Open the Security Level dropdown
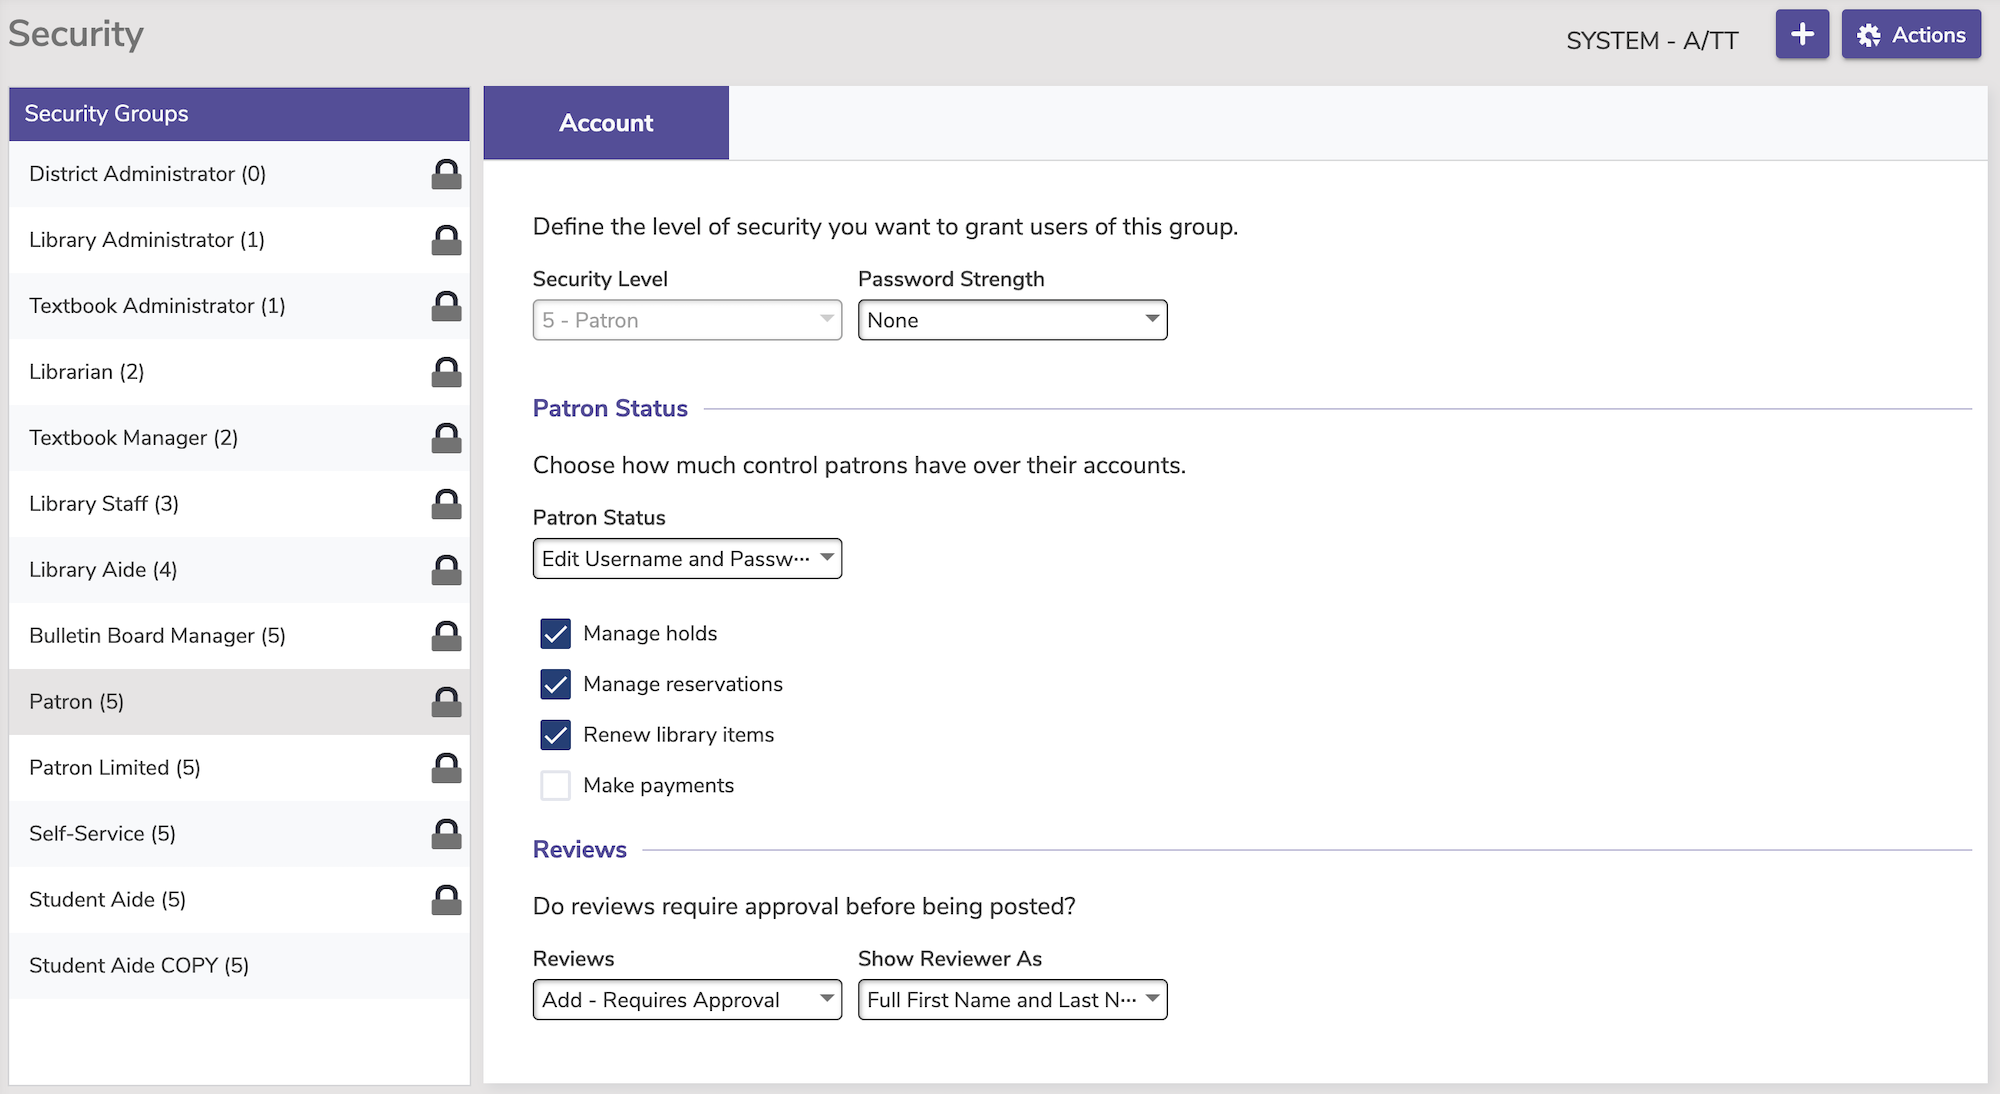 pyautogui.click(x=687, y=320)
